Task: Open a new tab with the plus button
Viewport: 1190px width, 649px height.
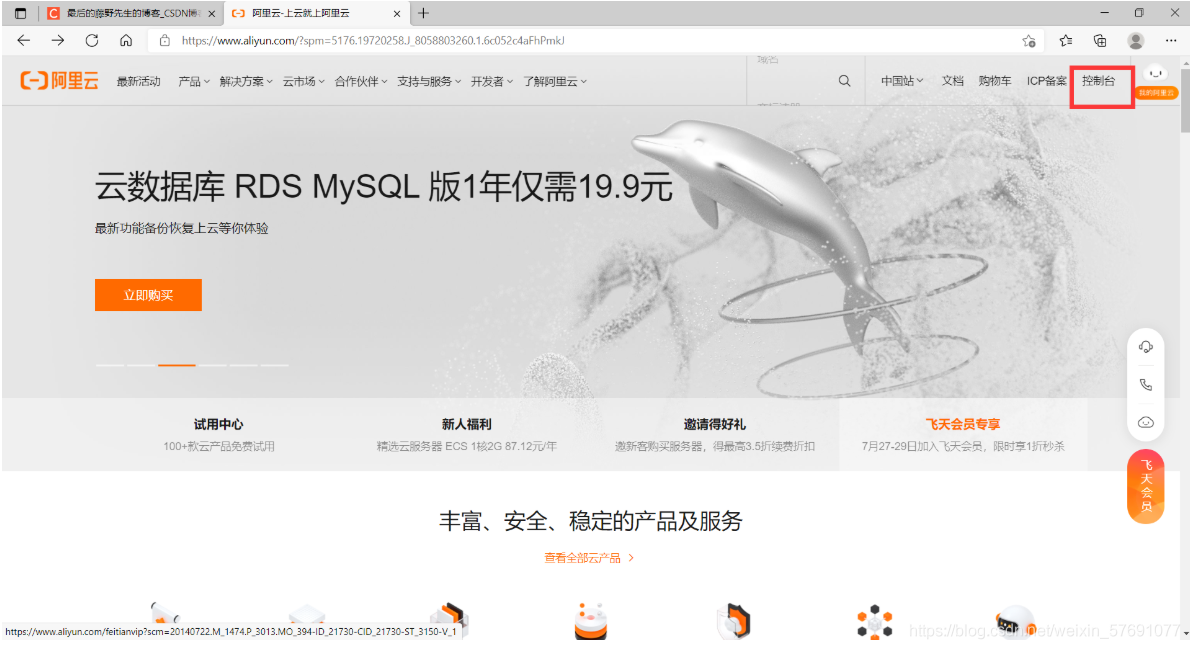Action: click(x=423, y=14)
